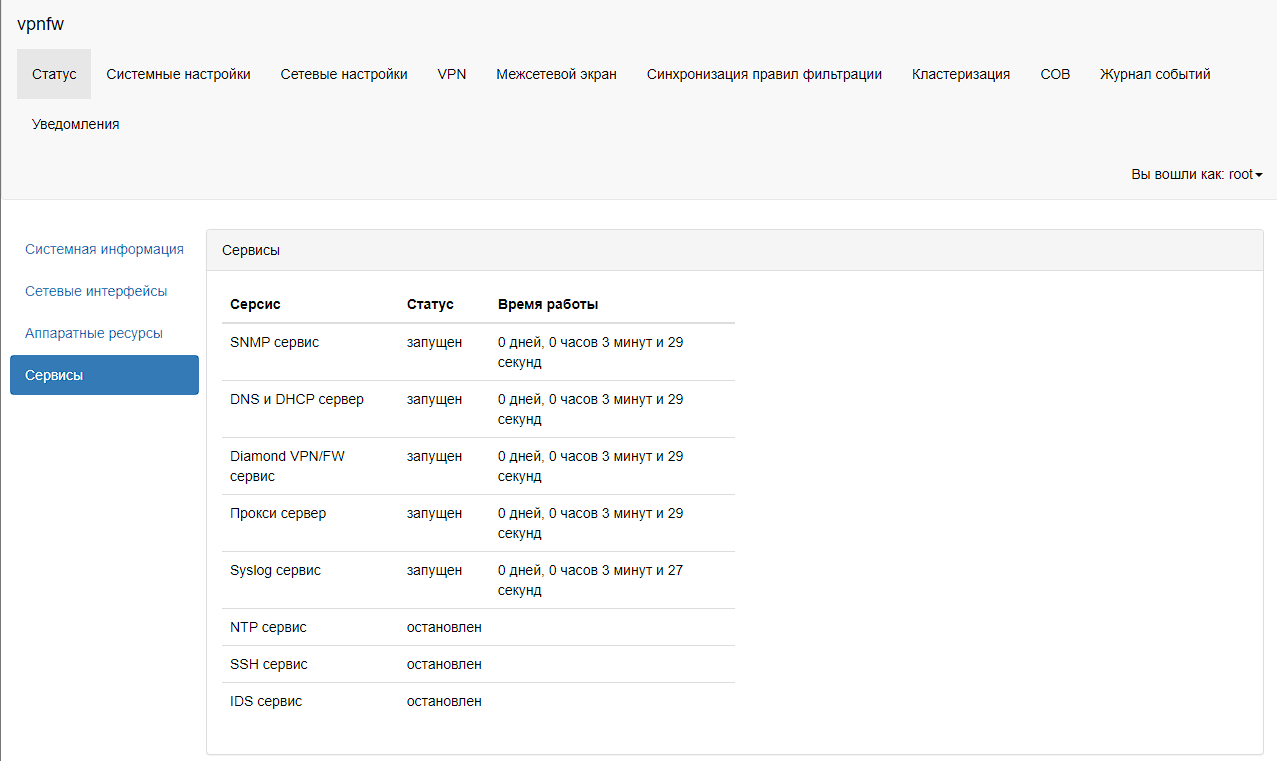Expand the root user dropdown
This screenshot has height=761, width=1277.
pyautogui.click(x=1196, y=174)
